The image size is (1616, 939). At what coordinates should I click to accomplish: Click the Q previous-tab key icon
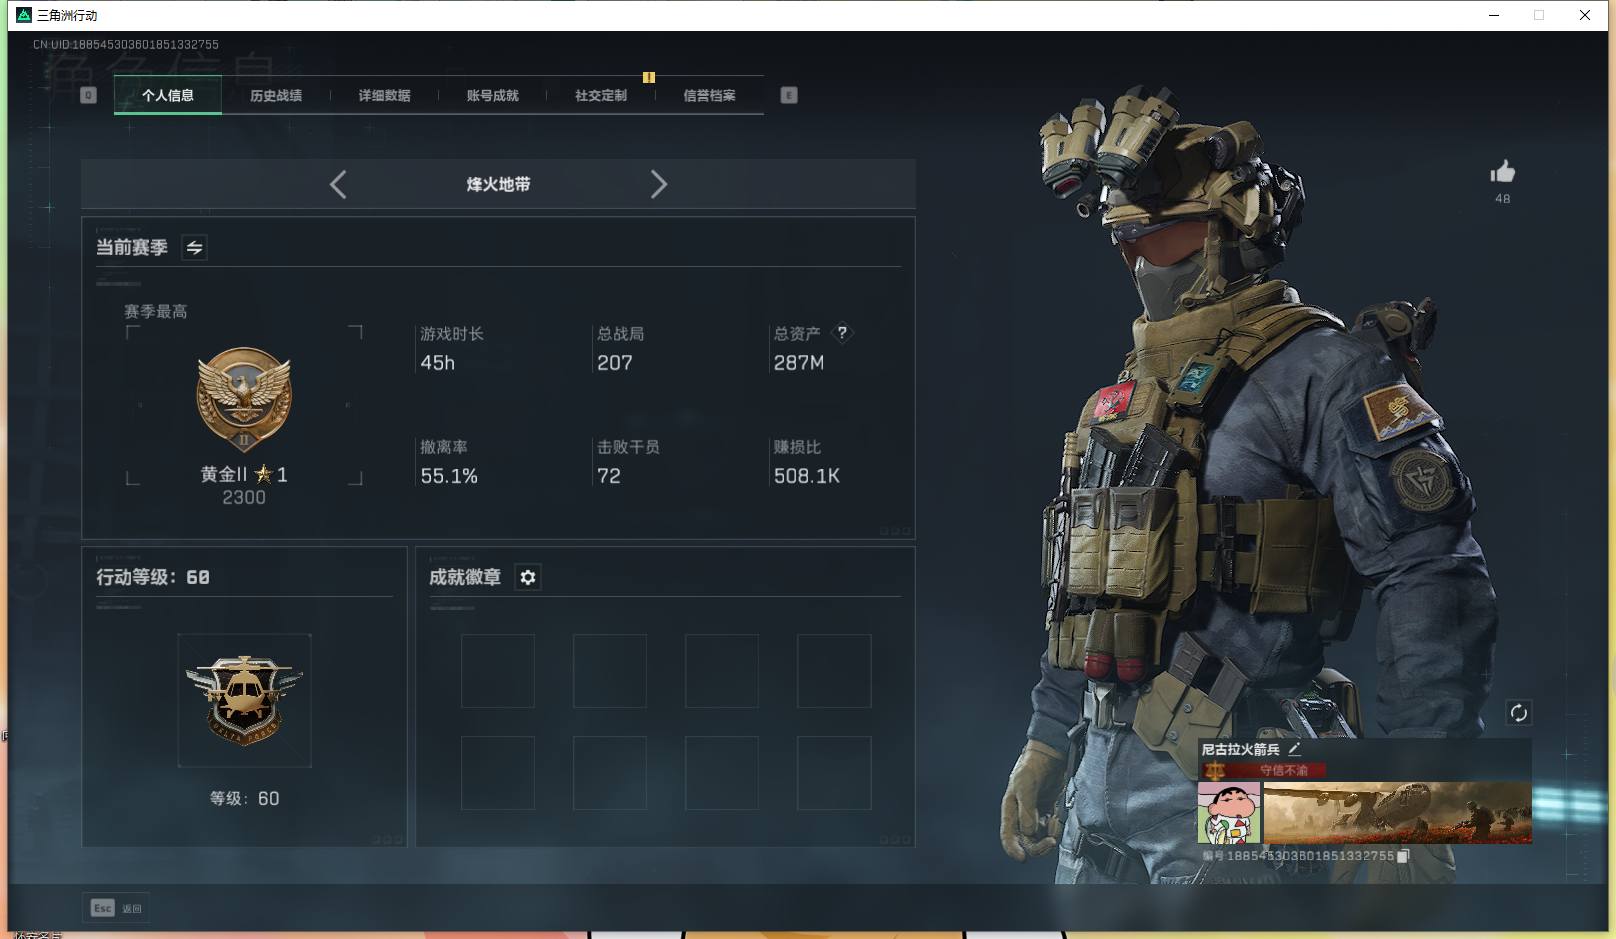point(88,95)
